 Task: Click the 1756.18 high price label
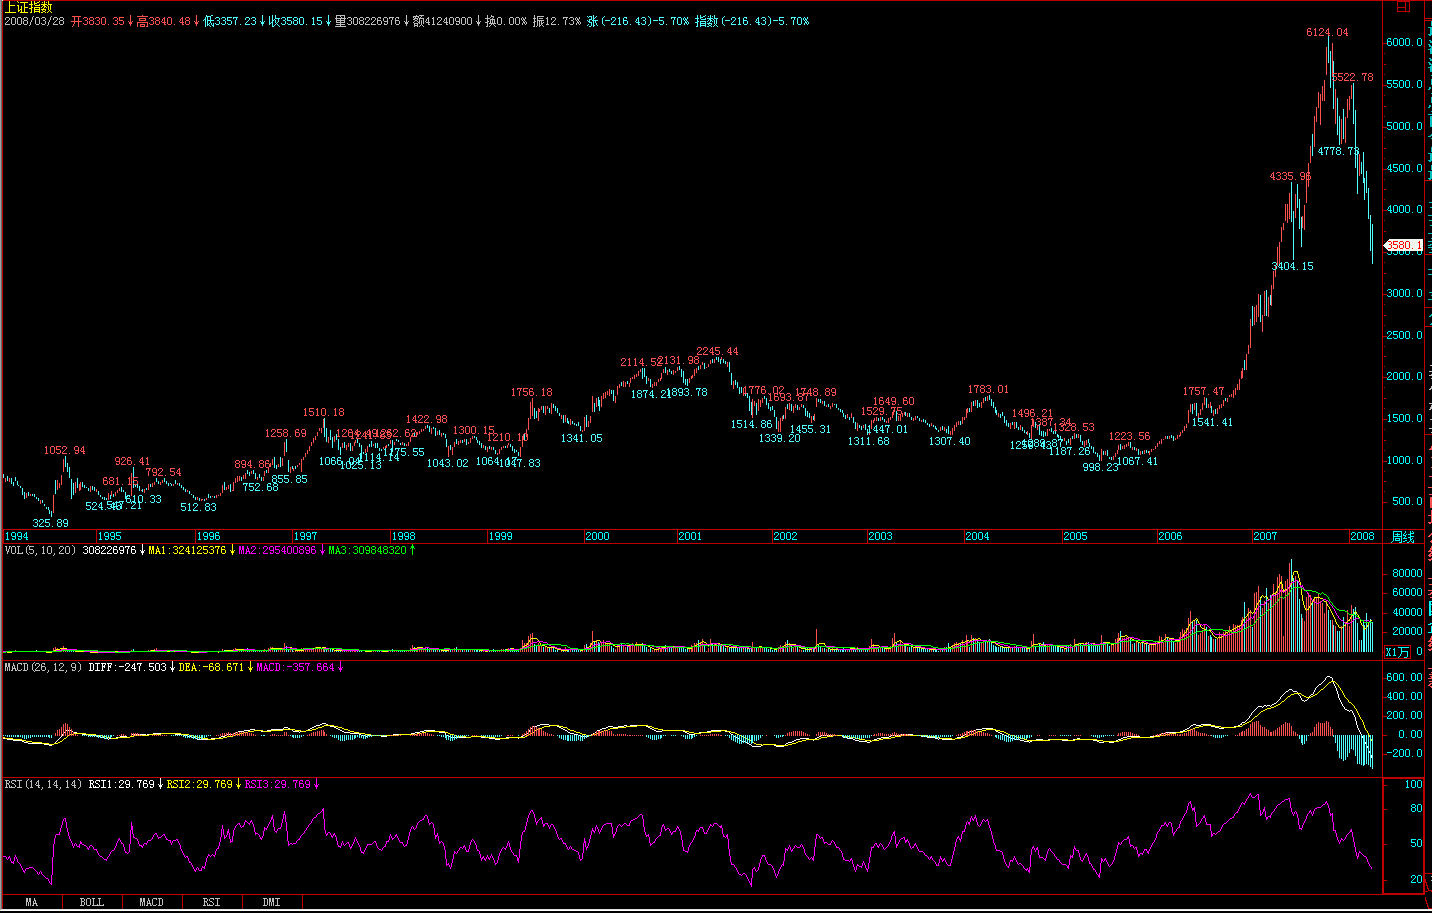click(532, 393)
